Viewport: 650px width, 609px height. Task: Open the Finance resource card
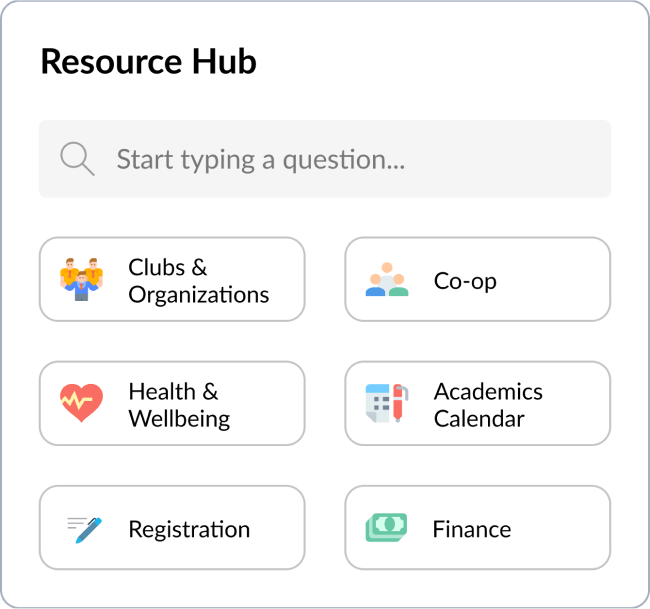click(x=477, y=527)
